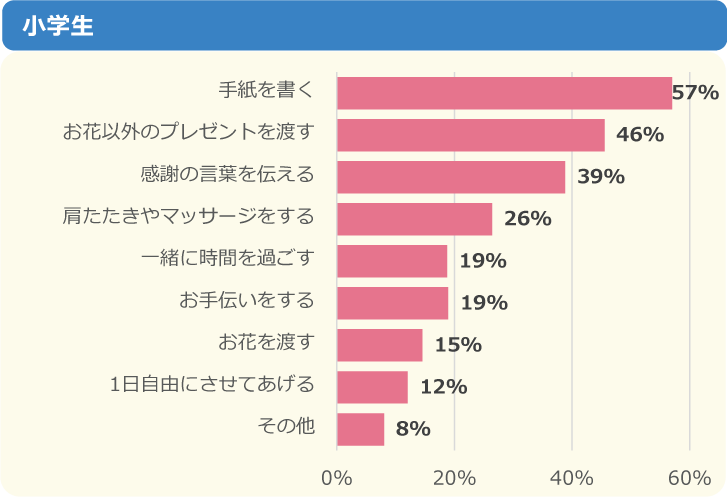Viewport: 727px width, 498px height.
Task: Select the bar for 1日自由にさせてあげる
Action: tap(372, 387)
